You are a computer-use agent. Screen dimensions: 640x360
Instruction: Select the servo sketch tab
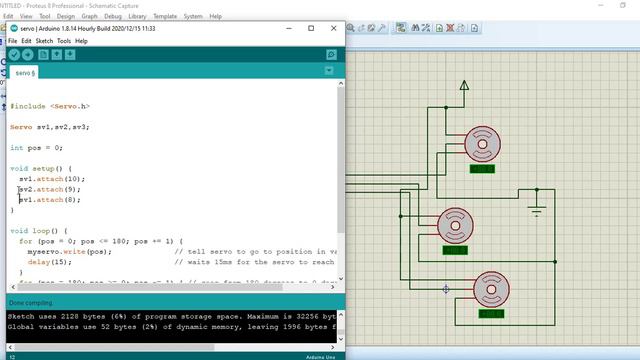[x=25, y=73]
